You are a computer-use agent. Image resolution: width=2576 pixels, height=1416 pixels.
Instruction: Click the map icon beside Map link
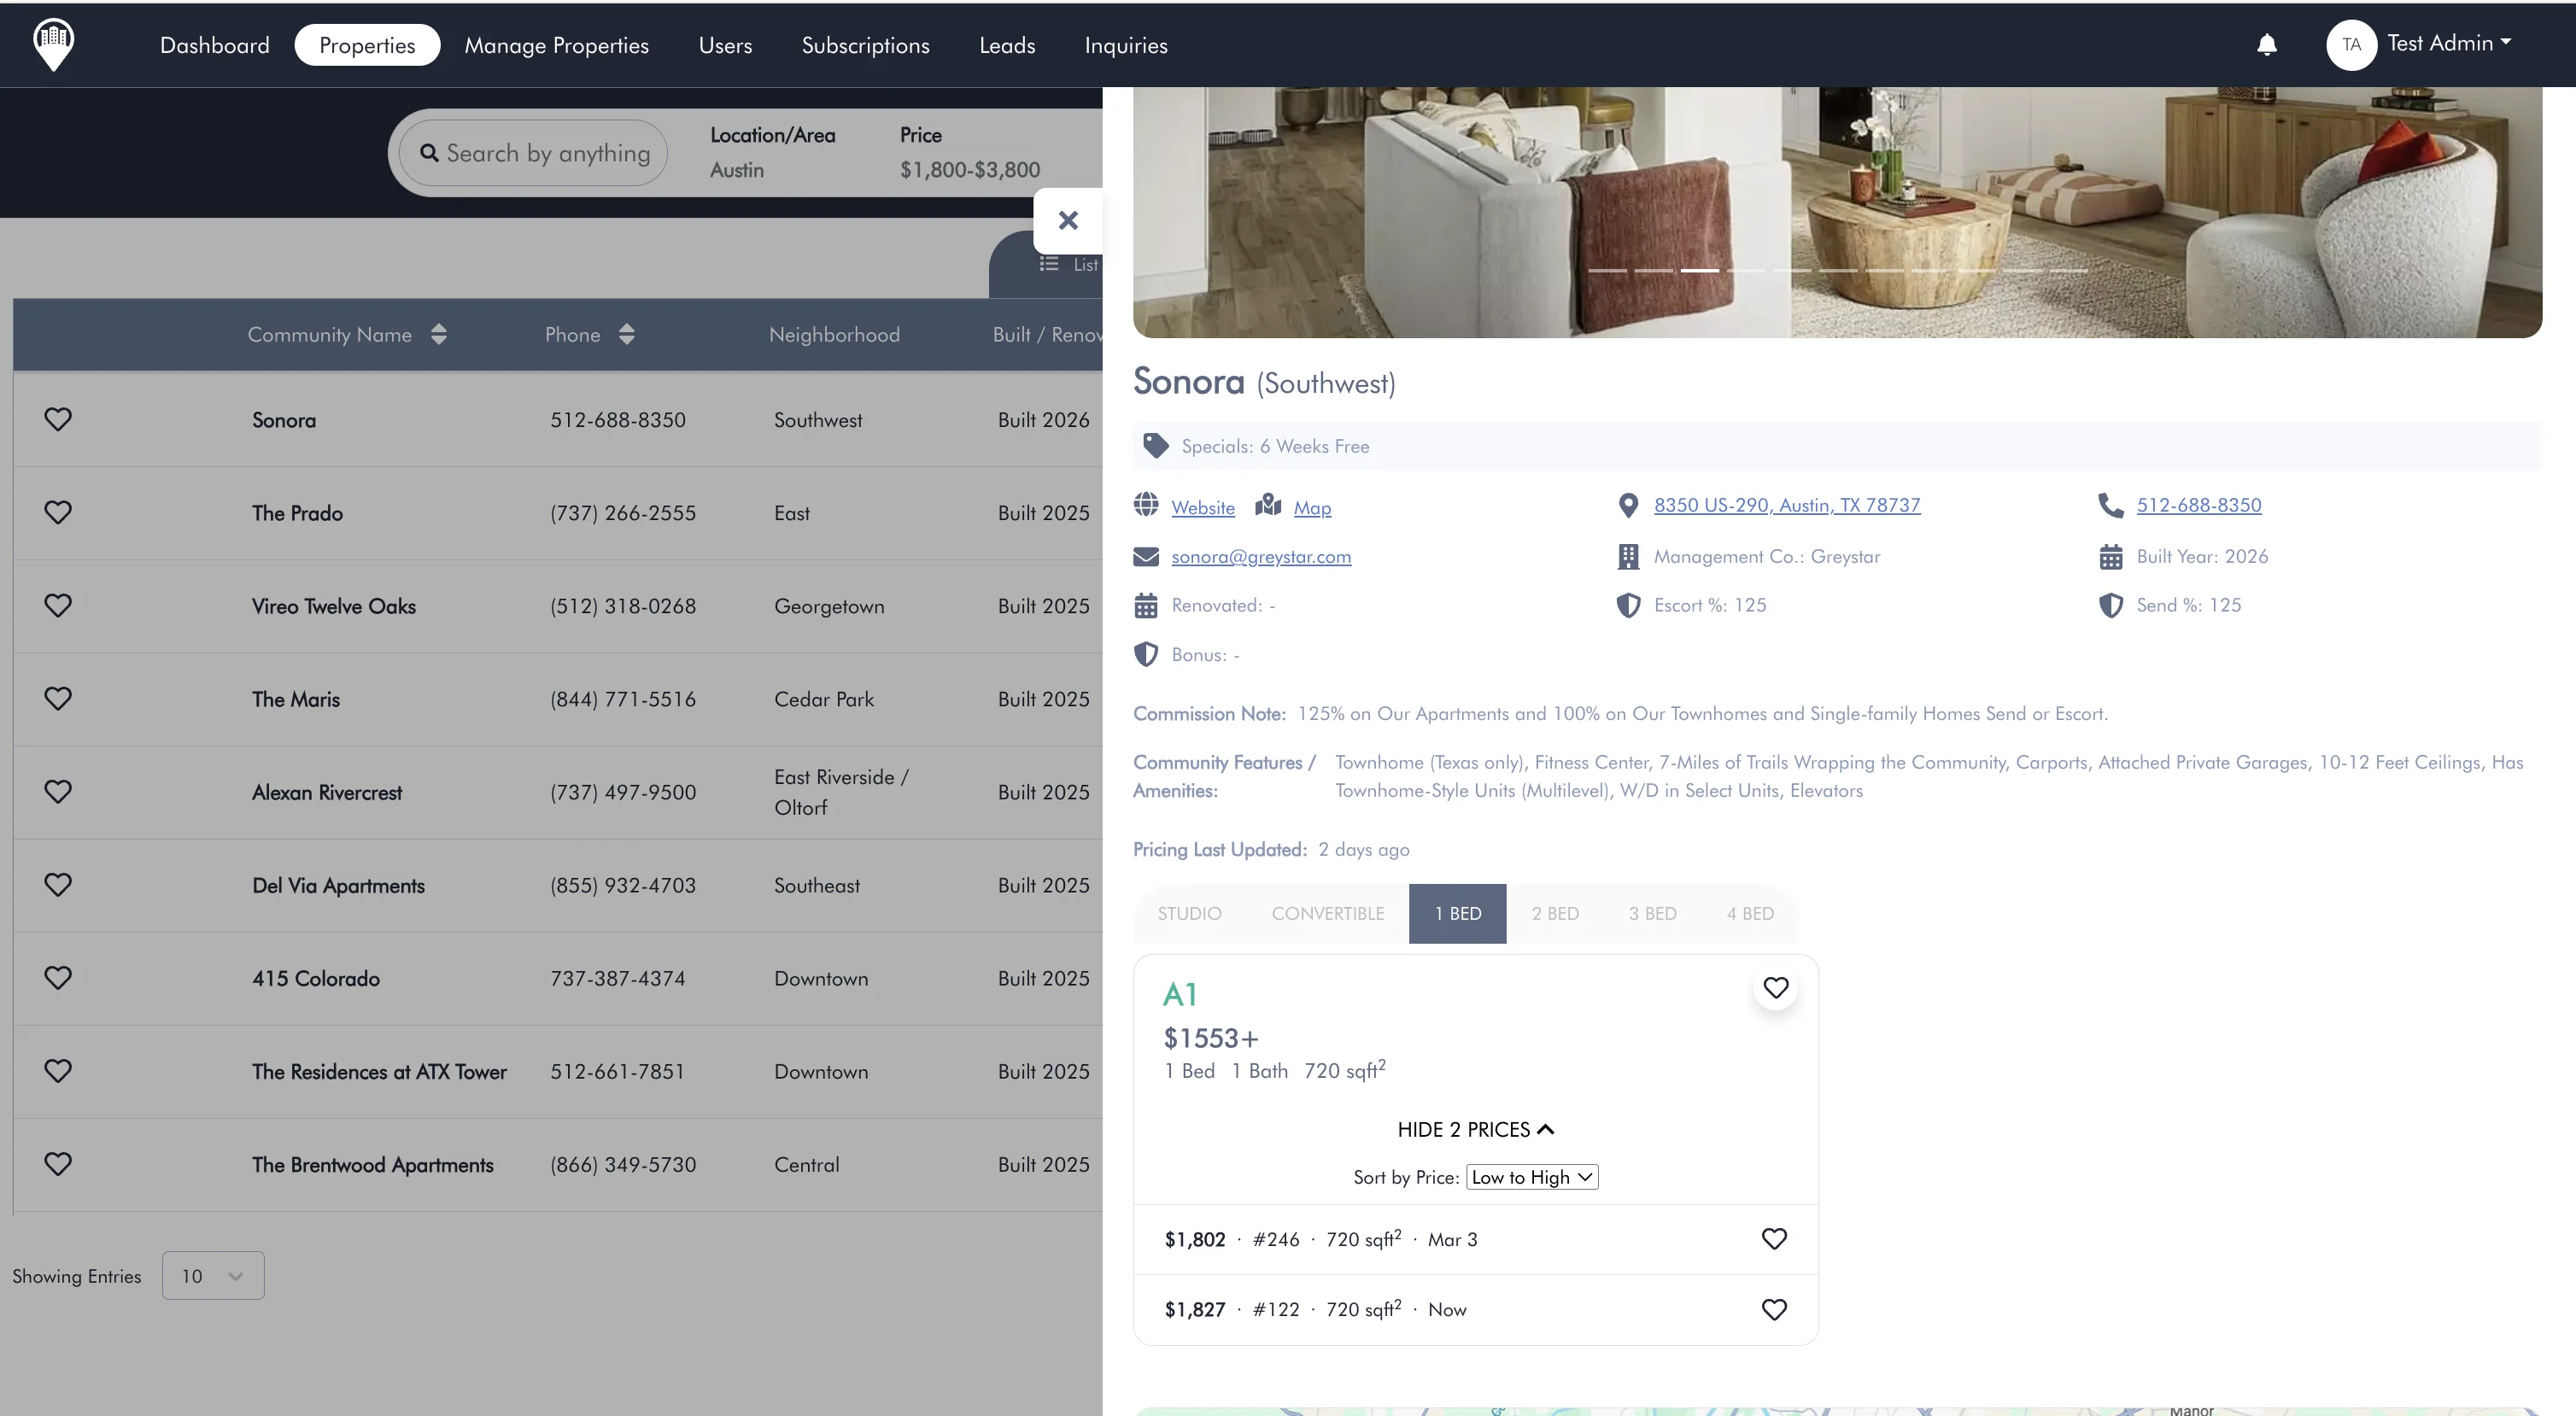(1268, 505)
